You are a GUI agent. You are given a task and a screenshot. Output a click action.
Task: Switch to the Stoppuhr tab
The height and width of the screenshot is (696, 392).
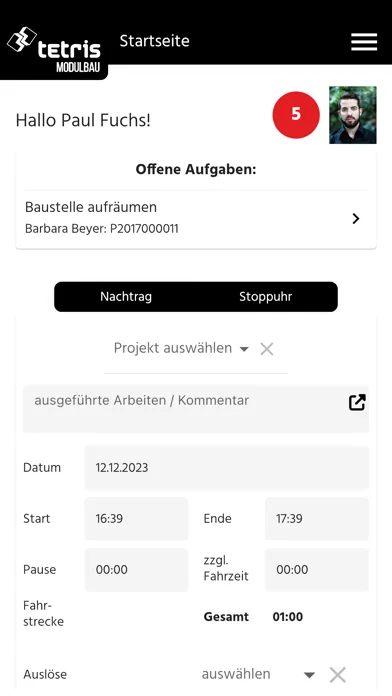265,297
